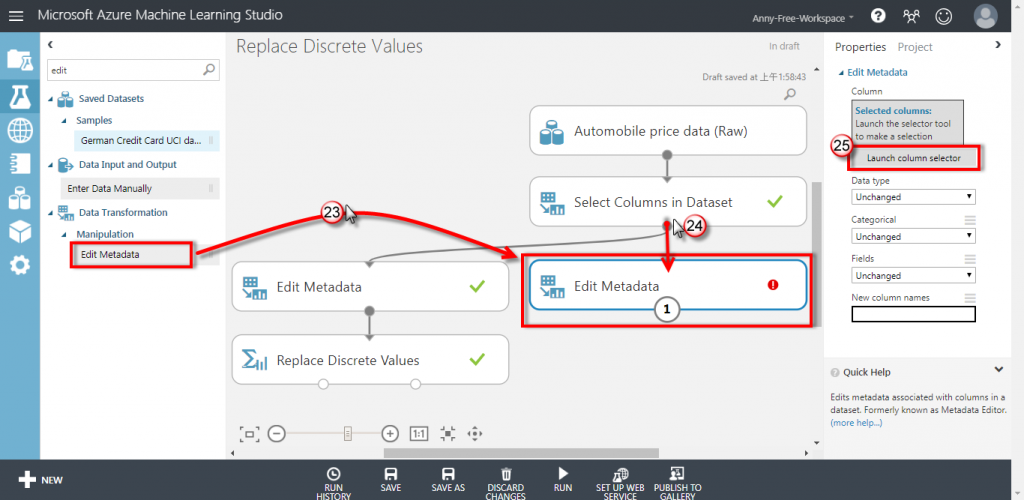Screen dimensions: 1024x500
Task: Click Publish to Gallery
Action: coord(677,482)
